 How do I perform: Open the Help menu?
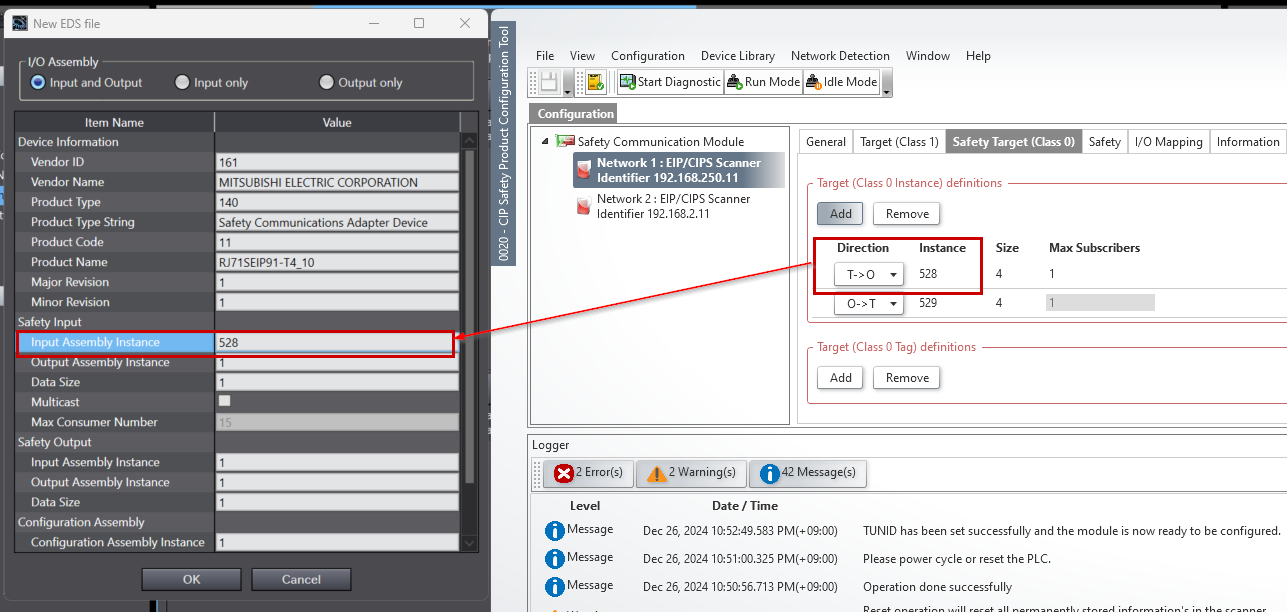pos(978,56)
